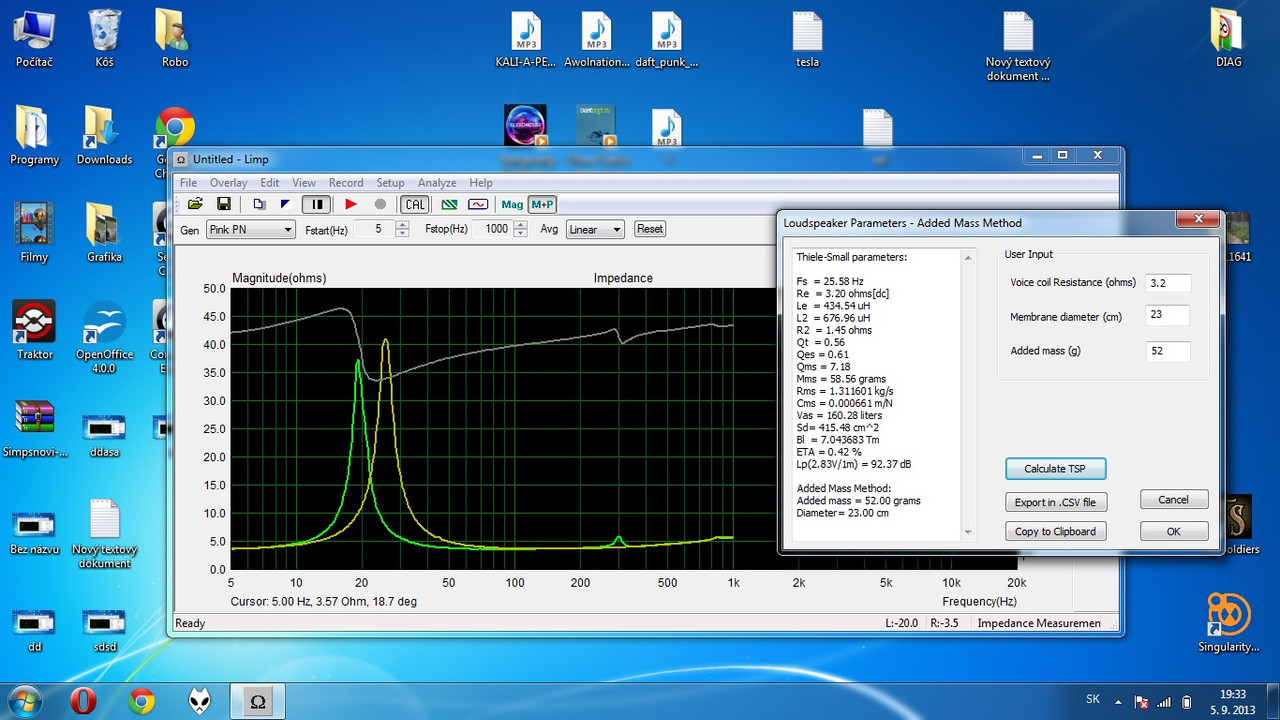
Task: Click the green graph setup icon
Action: [450, 204]
